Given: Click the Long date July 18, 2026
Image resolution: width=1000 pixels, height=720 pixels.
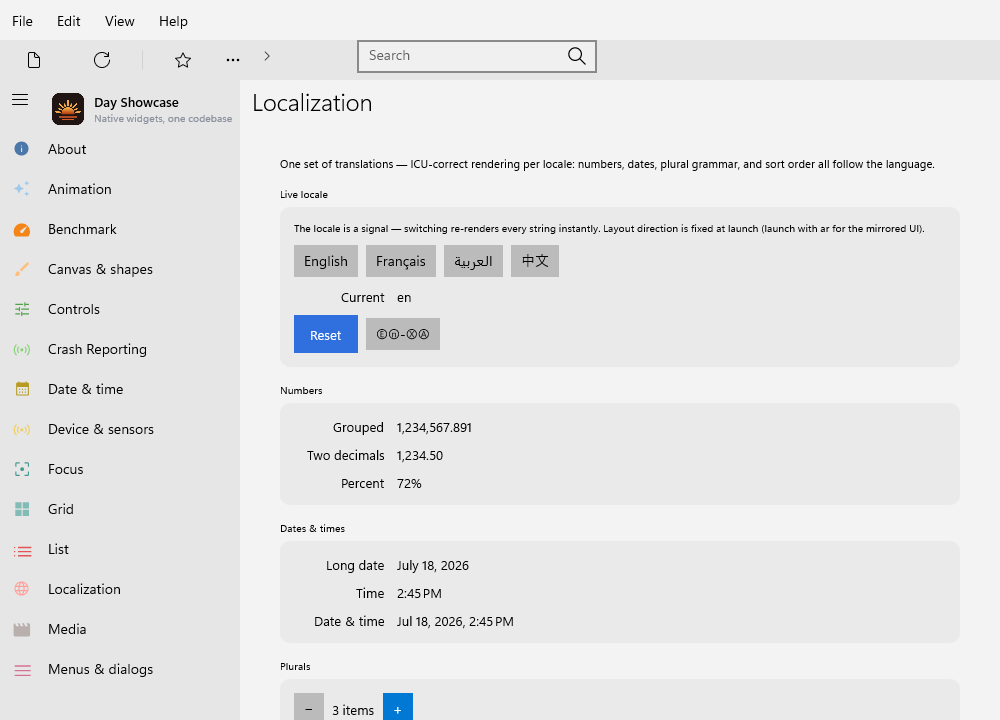Looking at the screenshot, I should [432, 566].
